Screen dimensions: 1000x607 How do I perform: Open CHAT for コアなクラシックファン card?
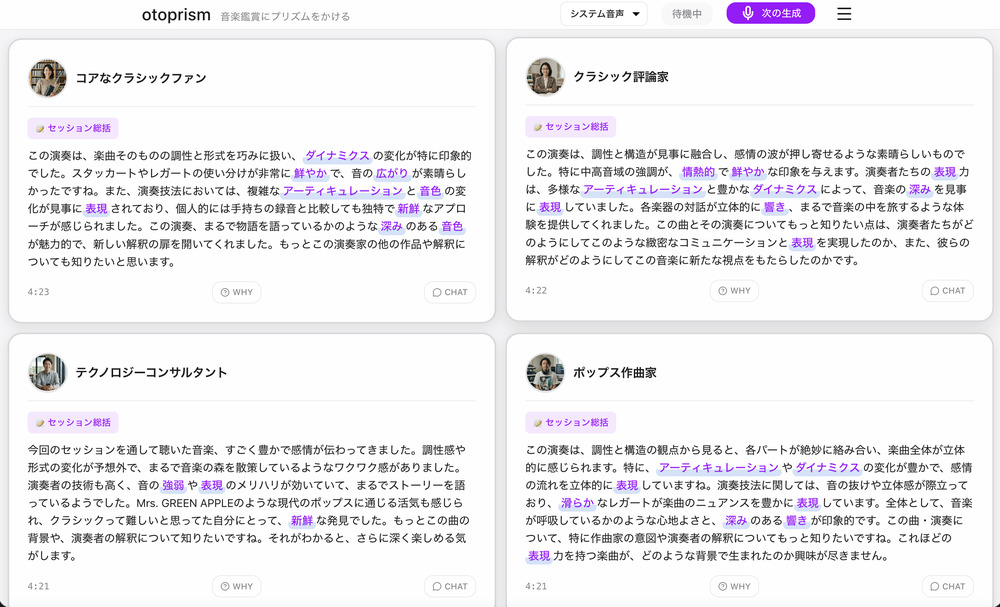(x=450, y=292)
